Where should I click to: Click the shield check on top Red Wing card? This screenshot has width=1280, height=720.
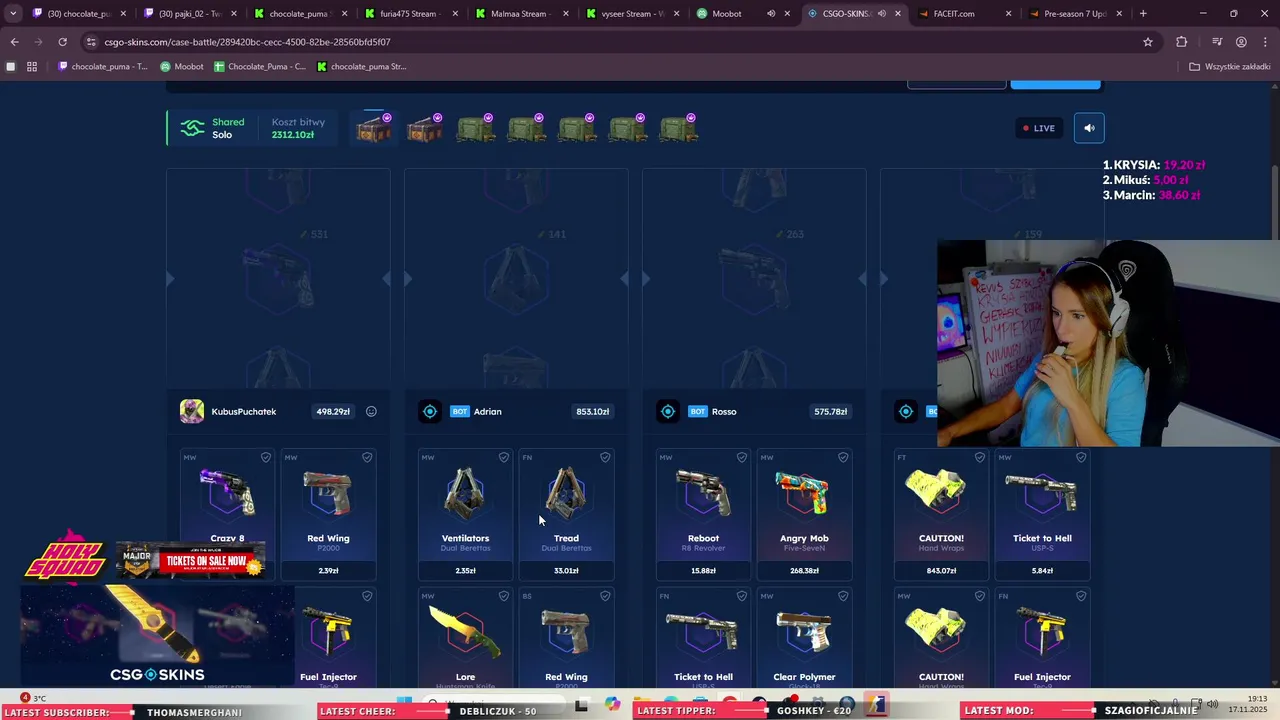(367, 457)
